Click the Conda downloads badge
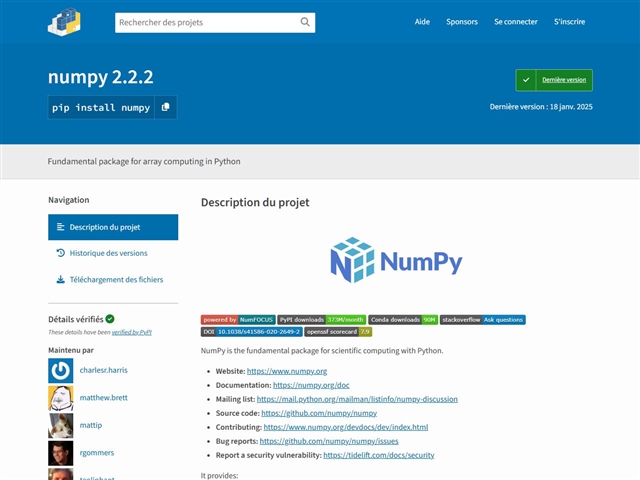640x480 pixels. point(403,320)
